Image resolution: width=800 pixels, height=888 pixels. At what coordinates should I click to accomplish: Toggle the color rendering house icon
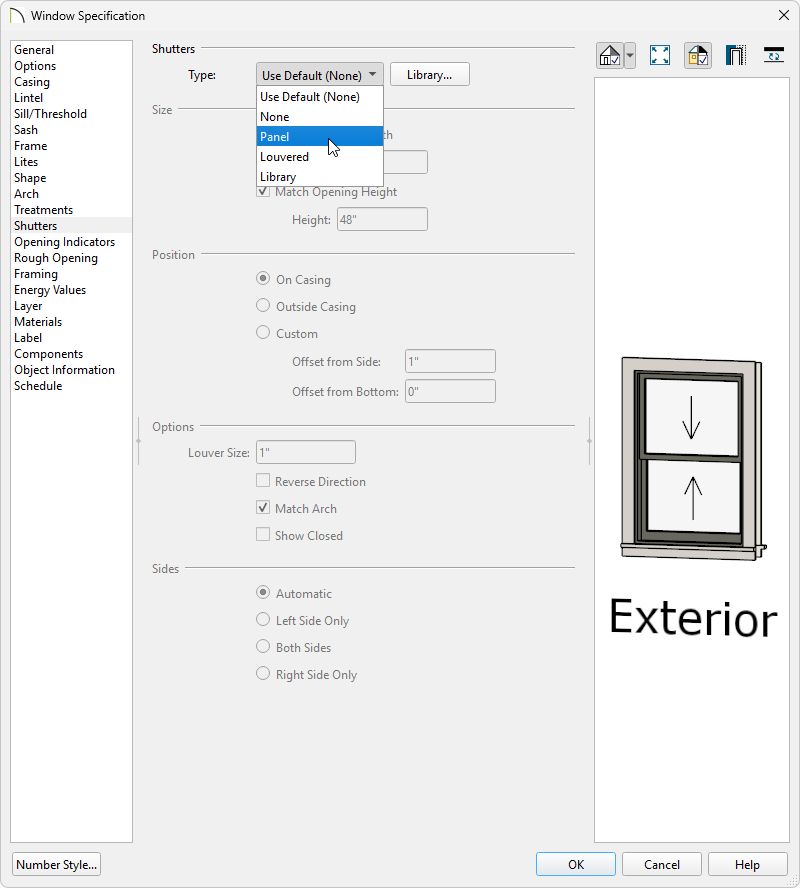[698, 56]
